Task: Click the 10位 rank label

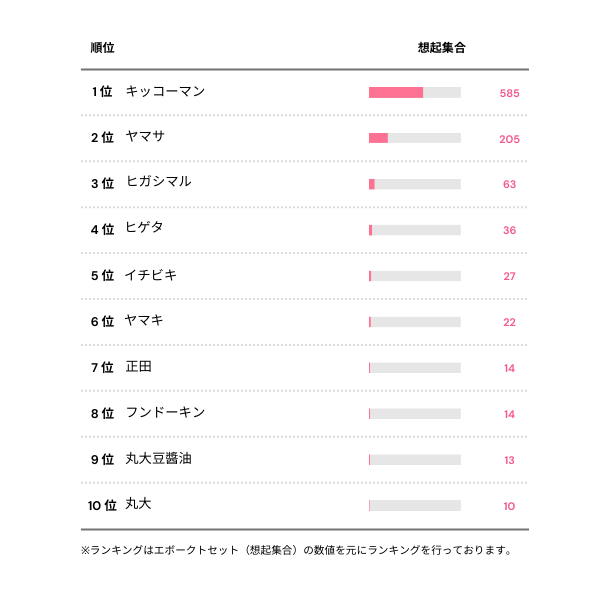Action: click(102, 505)
